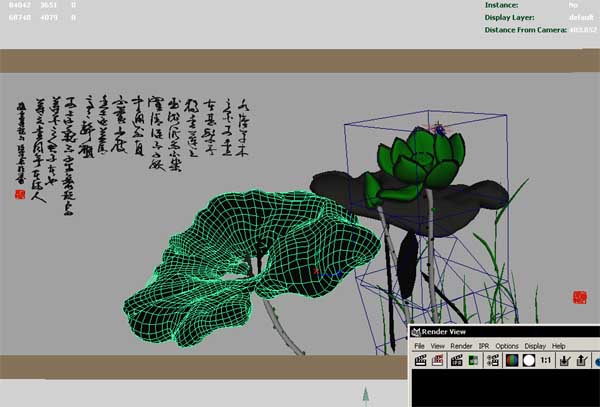
Task: Click the "Display Layer:" heads-up display label
Action: [x=509, y=18]
